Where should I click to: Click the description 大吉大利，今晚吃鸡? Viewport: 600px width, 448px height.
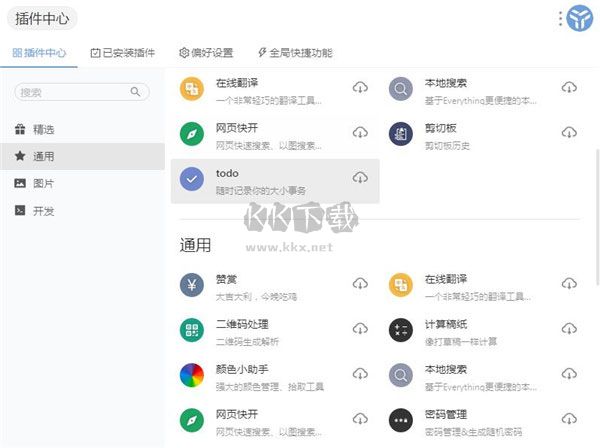tap(256, 296)
